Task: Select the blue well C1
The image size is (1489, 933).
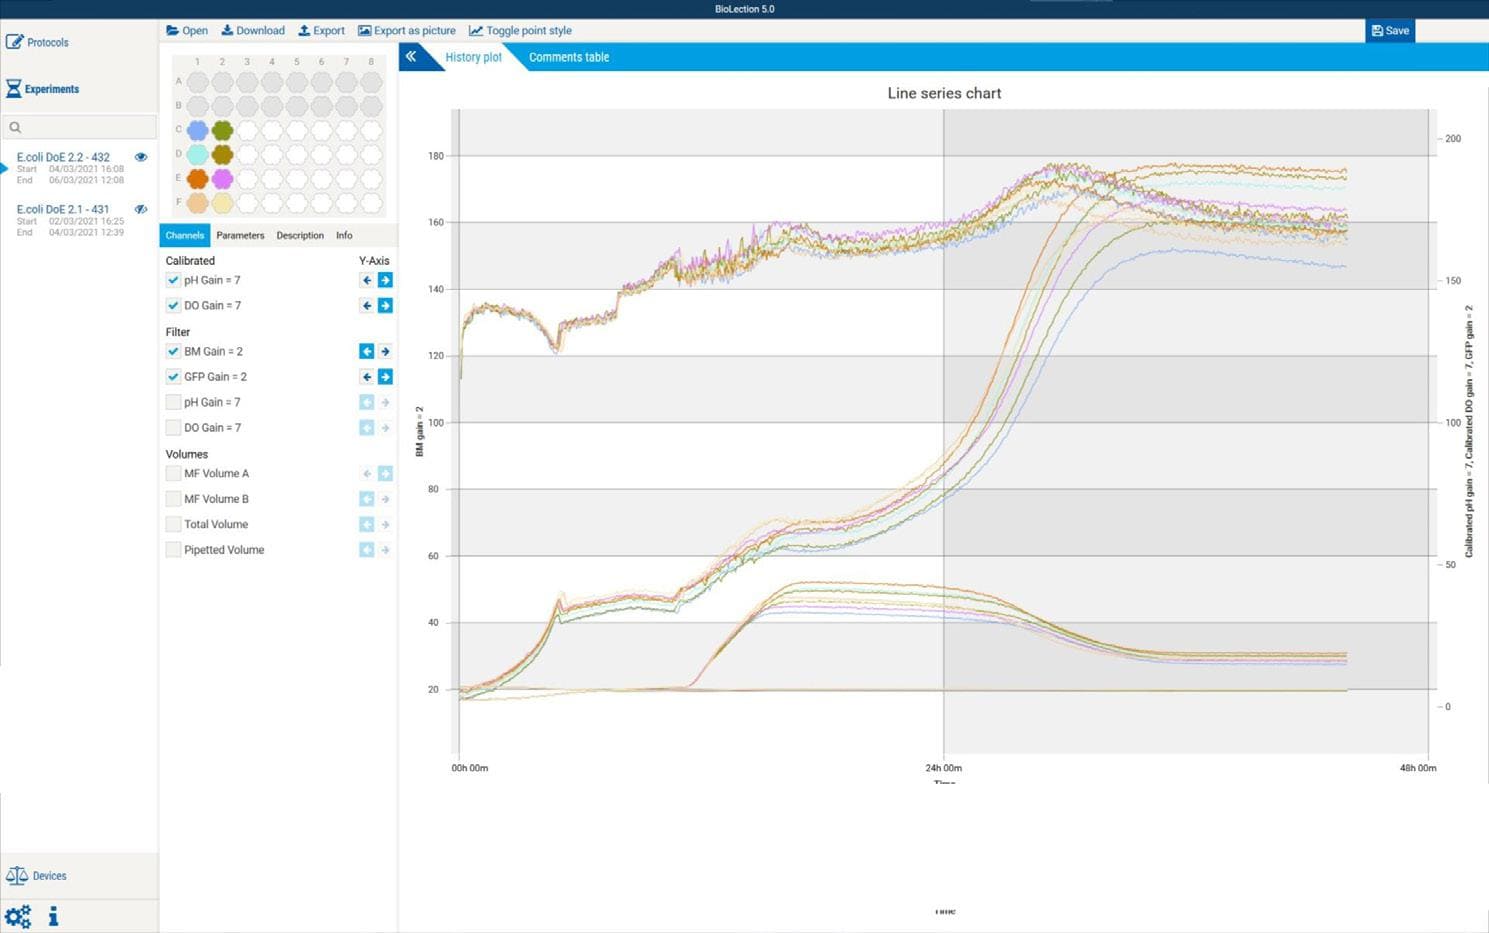Action: 198,130
